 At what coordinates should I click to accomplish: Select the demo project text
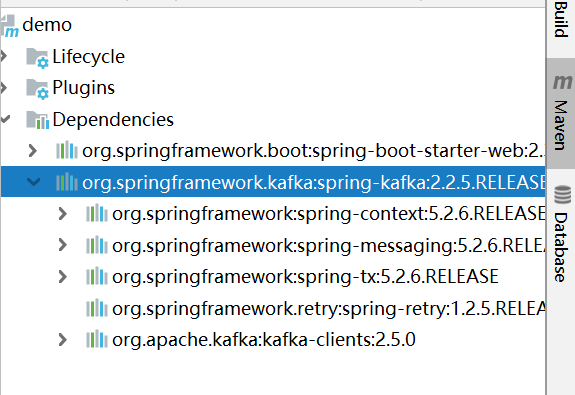(47, 25)
